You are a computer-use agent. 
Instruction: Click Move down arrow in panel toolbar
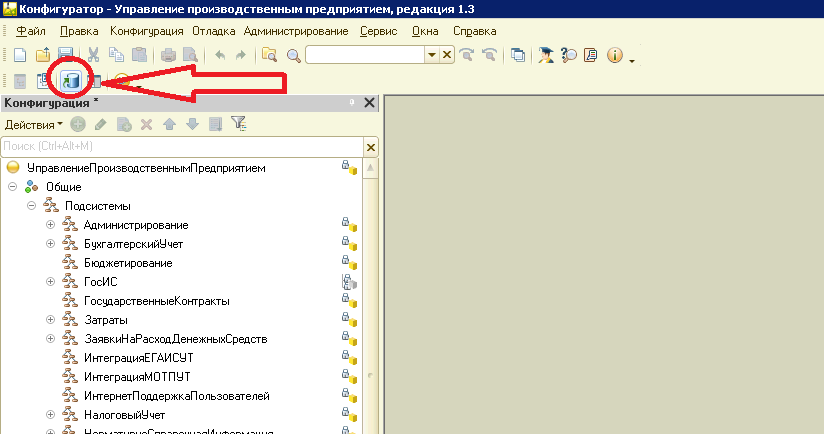coord(192,125)
